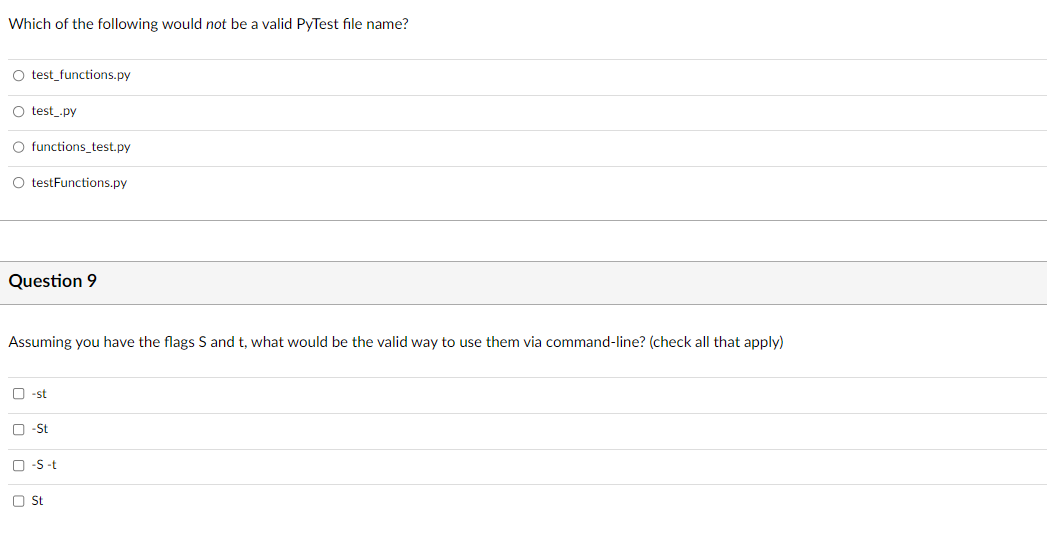Enable the -S -t checkbox

click(19, 465)
